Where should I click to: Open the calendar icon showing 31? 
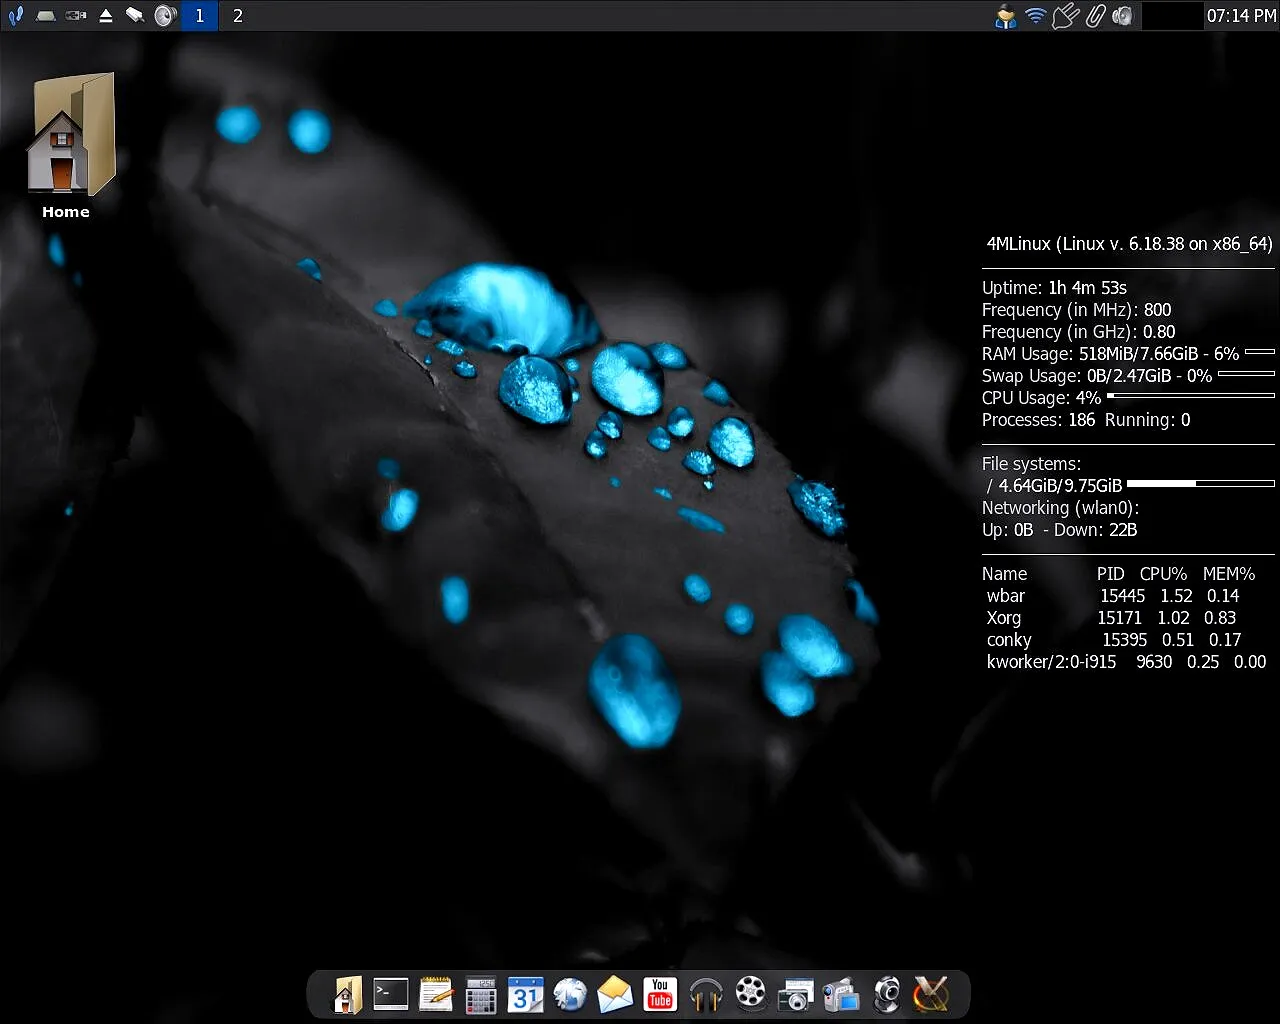(525, 995)
